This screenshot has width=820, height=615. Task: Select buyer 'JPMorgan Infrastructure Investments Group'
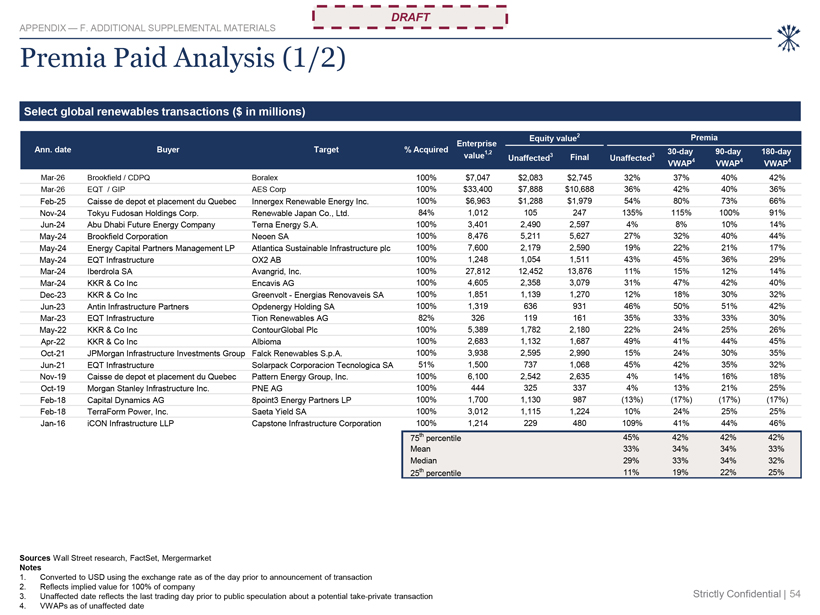166,354
